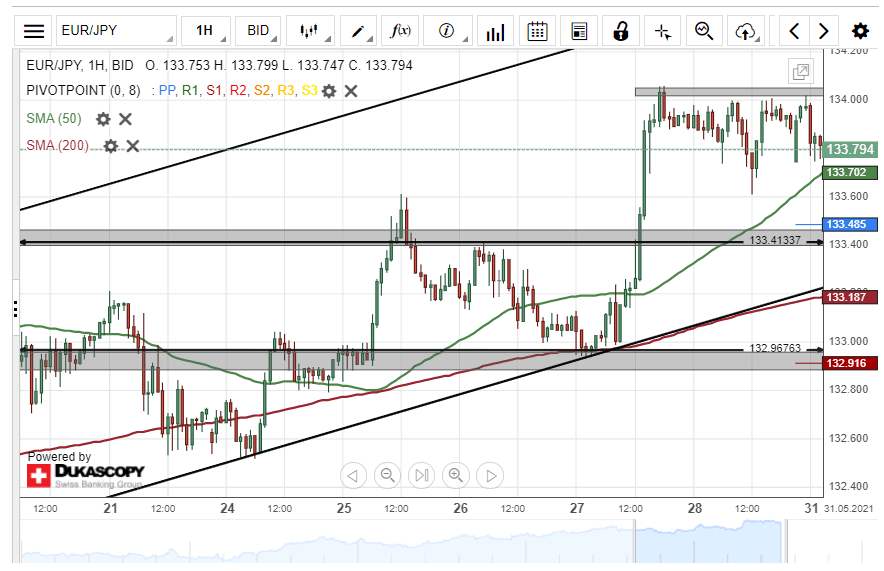Pop out chart with the detach icon
This screenshot has width=884, height=571.
(800, 71)
